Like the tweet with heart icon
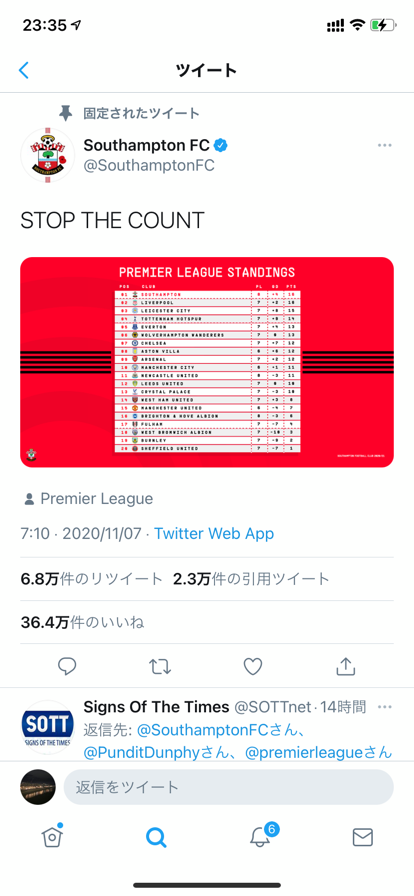414x896 pixels. tap(253, 666)
